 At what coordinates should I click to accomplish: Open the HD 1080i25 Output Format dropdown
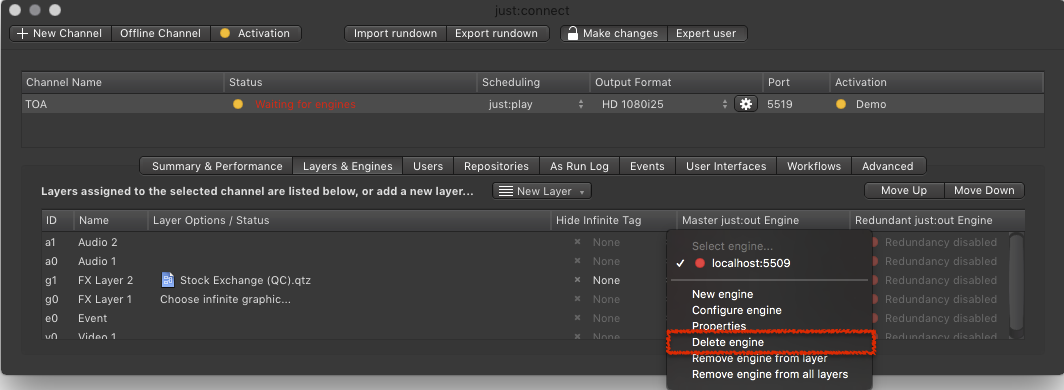click(x=664, y=104)
